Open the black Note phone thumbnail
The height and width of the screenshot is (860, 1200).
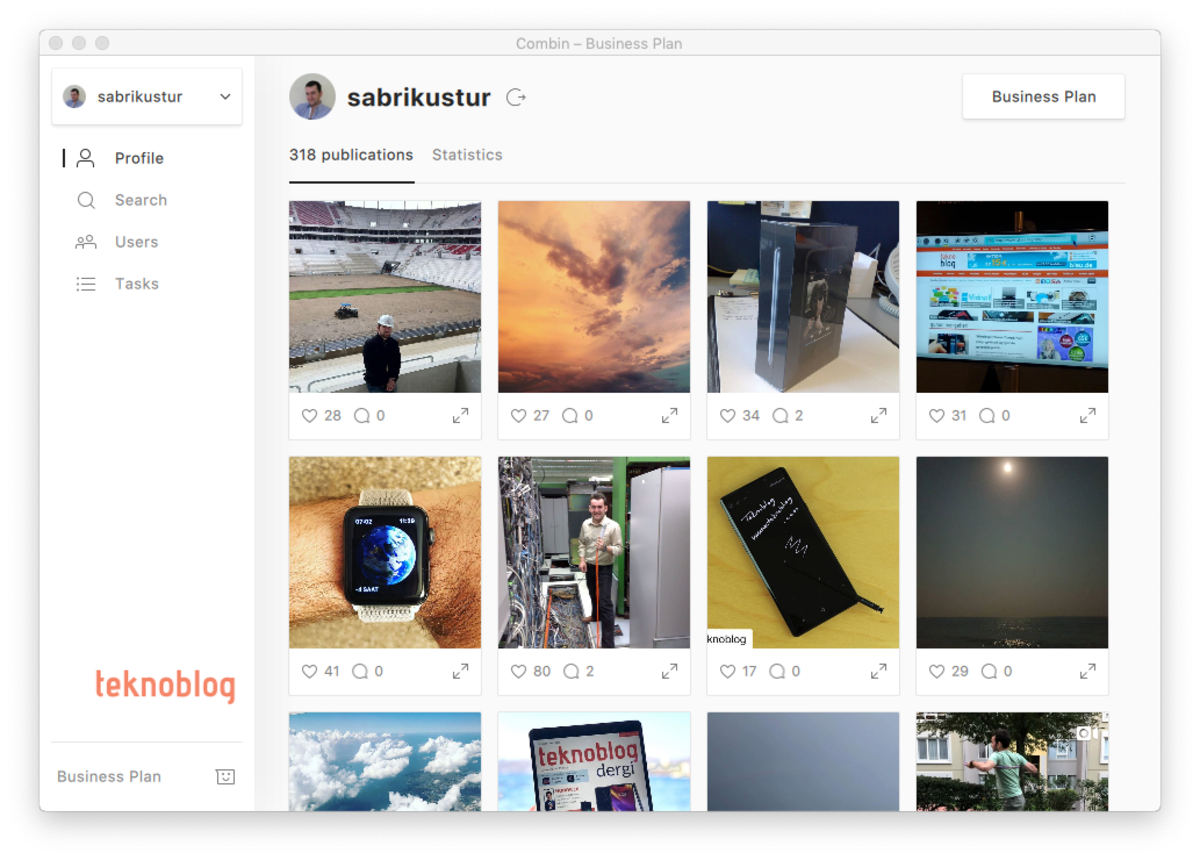click(803, 553)
